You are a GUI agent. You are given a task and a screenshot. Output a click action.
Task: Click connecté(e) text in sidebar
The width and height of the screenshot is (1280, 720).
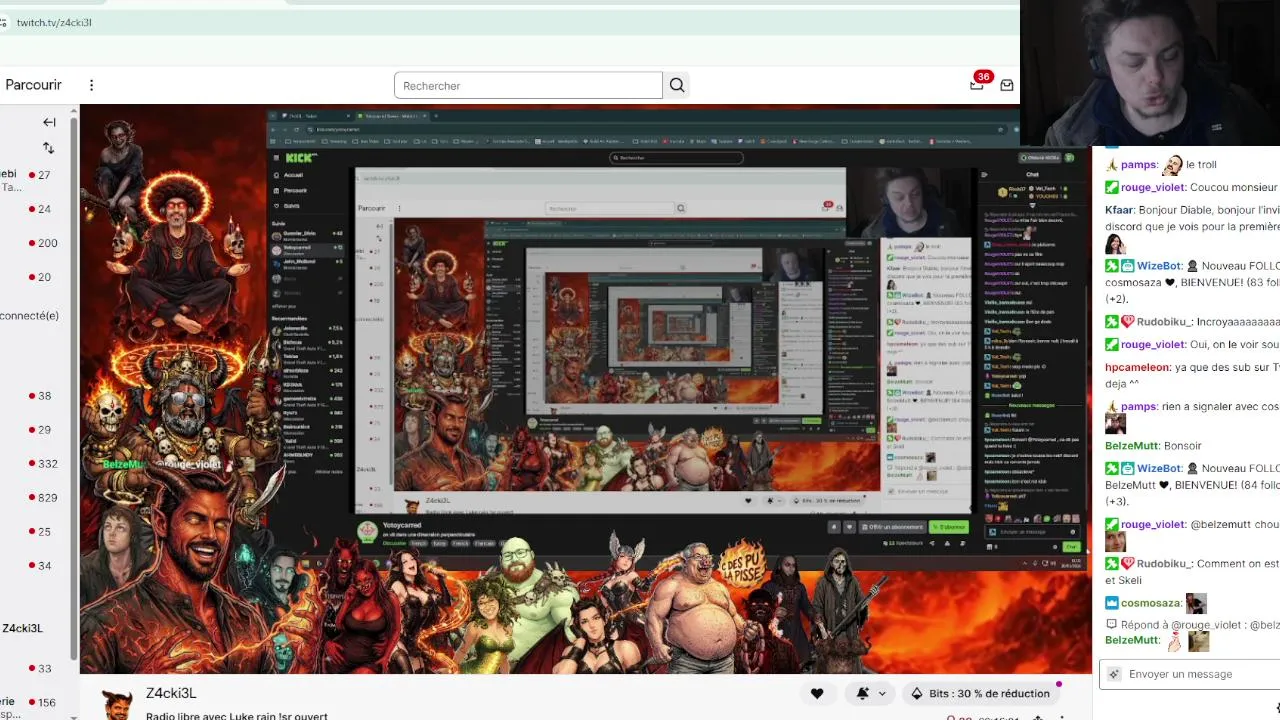(29, 315)
